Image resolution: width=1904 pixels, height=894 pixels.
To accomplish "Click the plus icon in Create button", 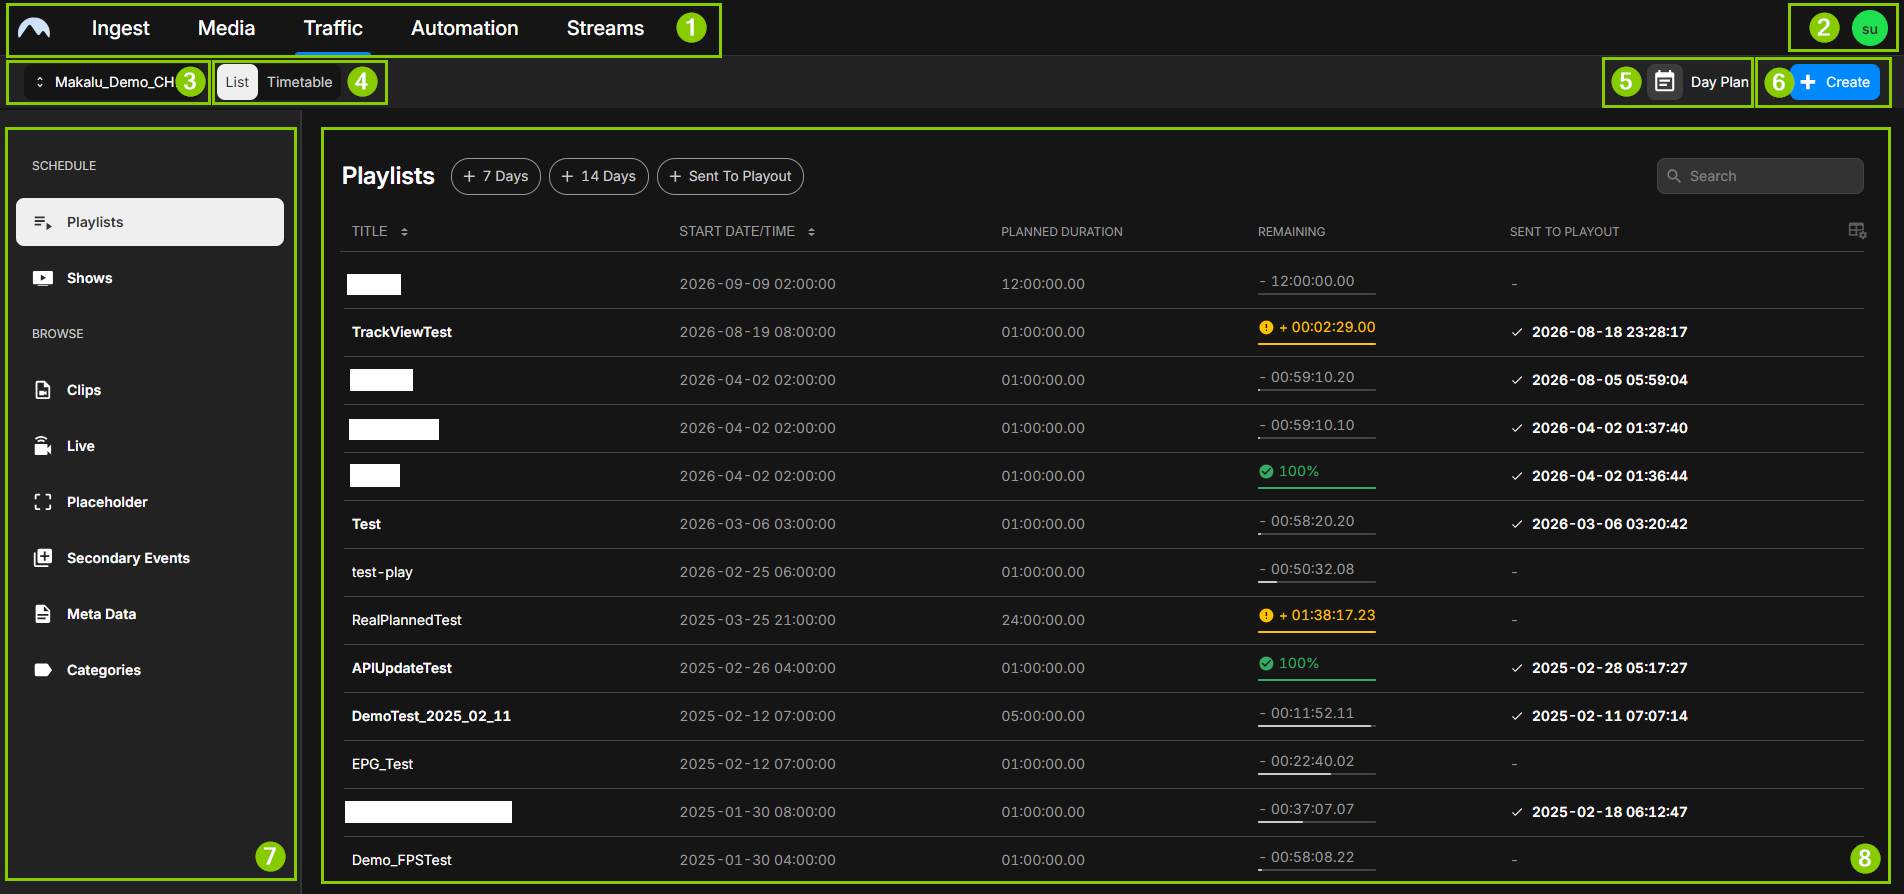I will (x=1808, y=82).
